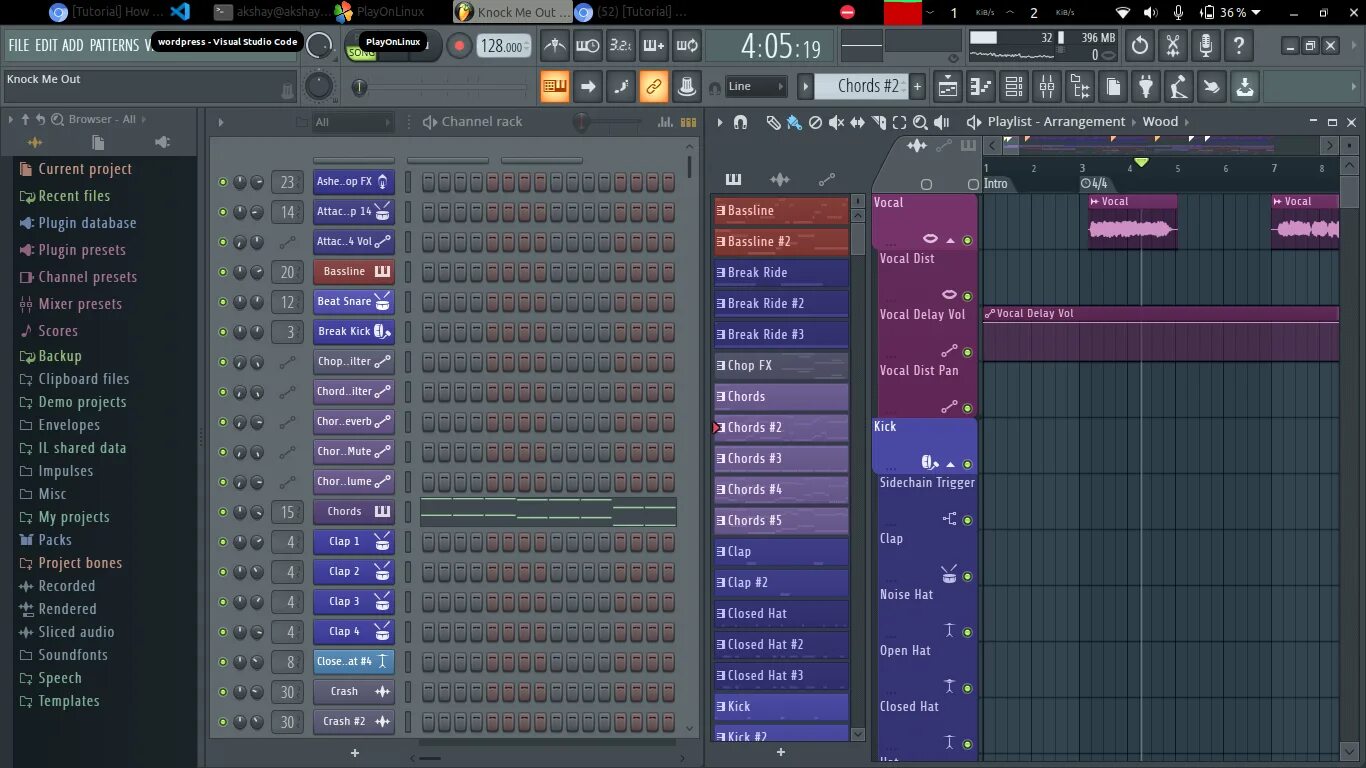Mute the Vocal playlist track
Image resolution: width=1366 pixels, height=768 pixels.
(967, 240)
